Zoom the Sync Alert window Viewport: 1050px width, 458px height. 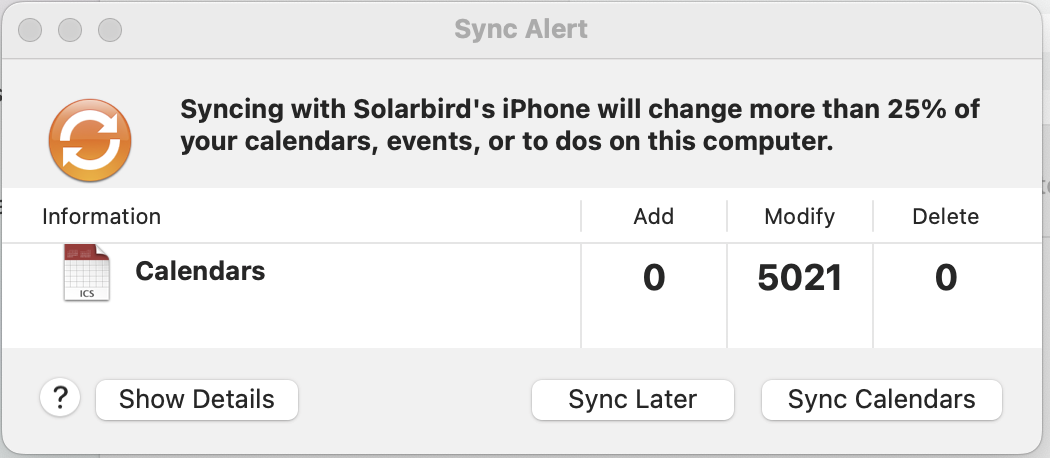(x=109, y=30)
